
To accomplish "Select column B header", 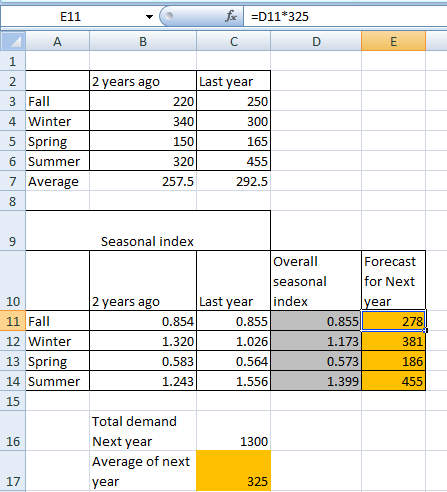I will click(143, 41).
